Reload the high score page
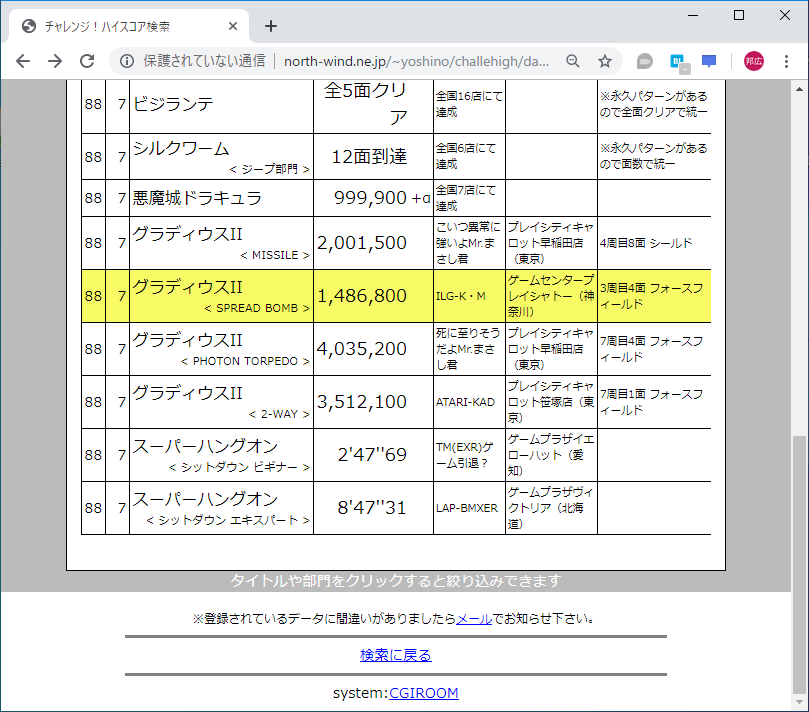809x712 pixels. (88, 60)
